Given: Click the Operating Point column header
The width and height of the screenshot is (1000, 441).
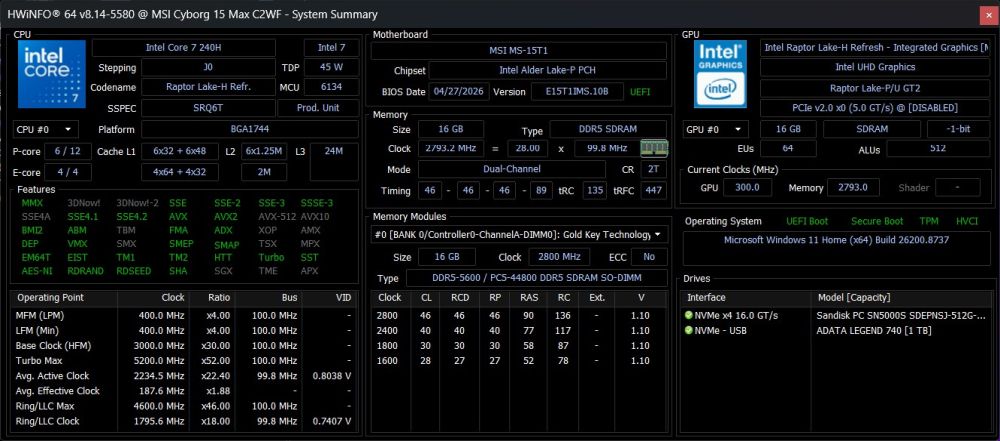Looking at the screenshot, I should coord(64,297).
